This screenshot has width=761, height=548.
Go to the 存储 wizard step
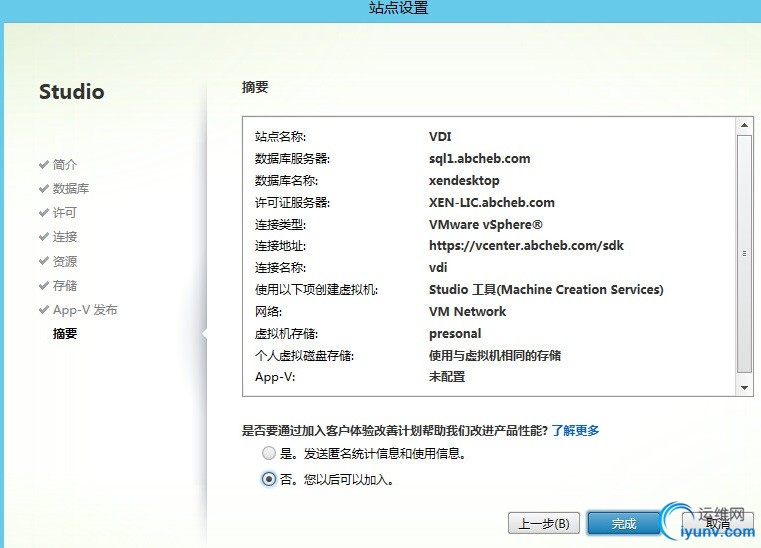tap(65, 285)
